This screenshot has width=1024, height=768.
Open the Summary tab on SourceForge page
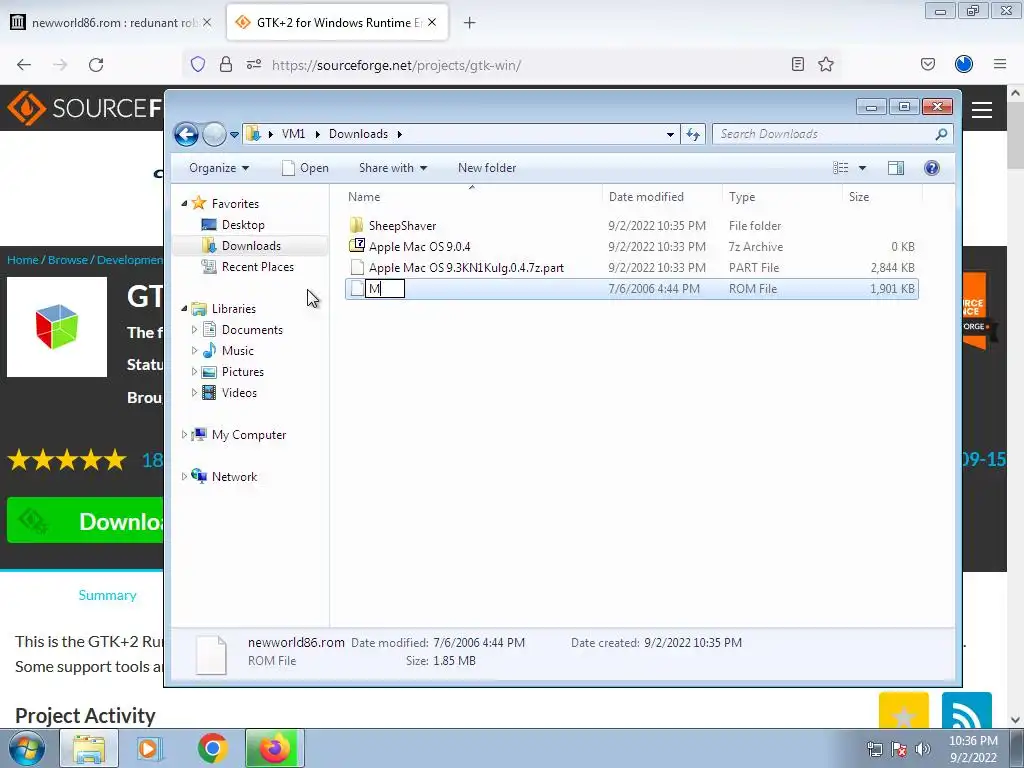pyautogui.click(x=108, y=595)
